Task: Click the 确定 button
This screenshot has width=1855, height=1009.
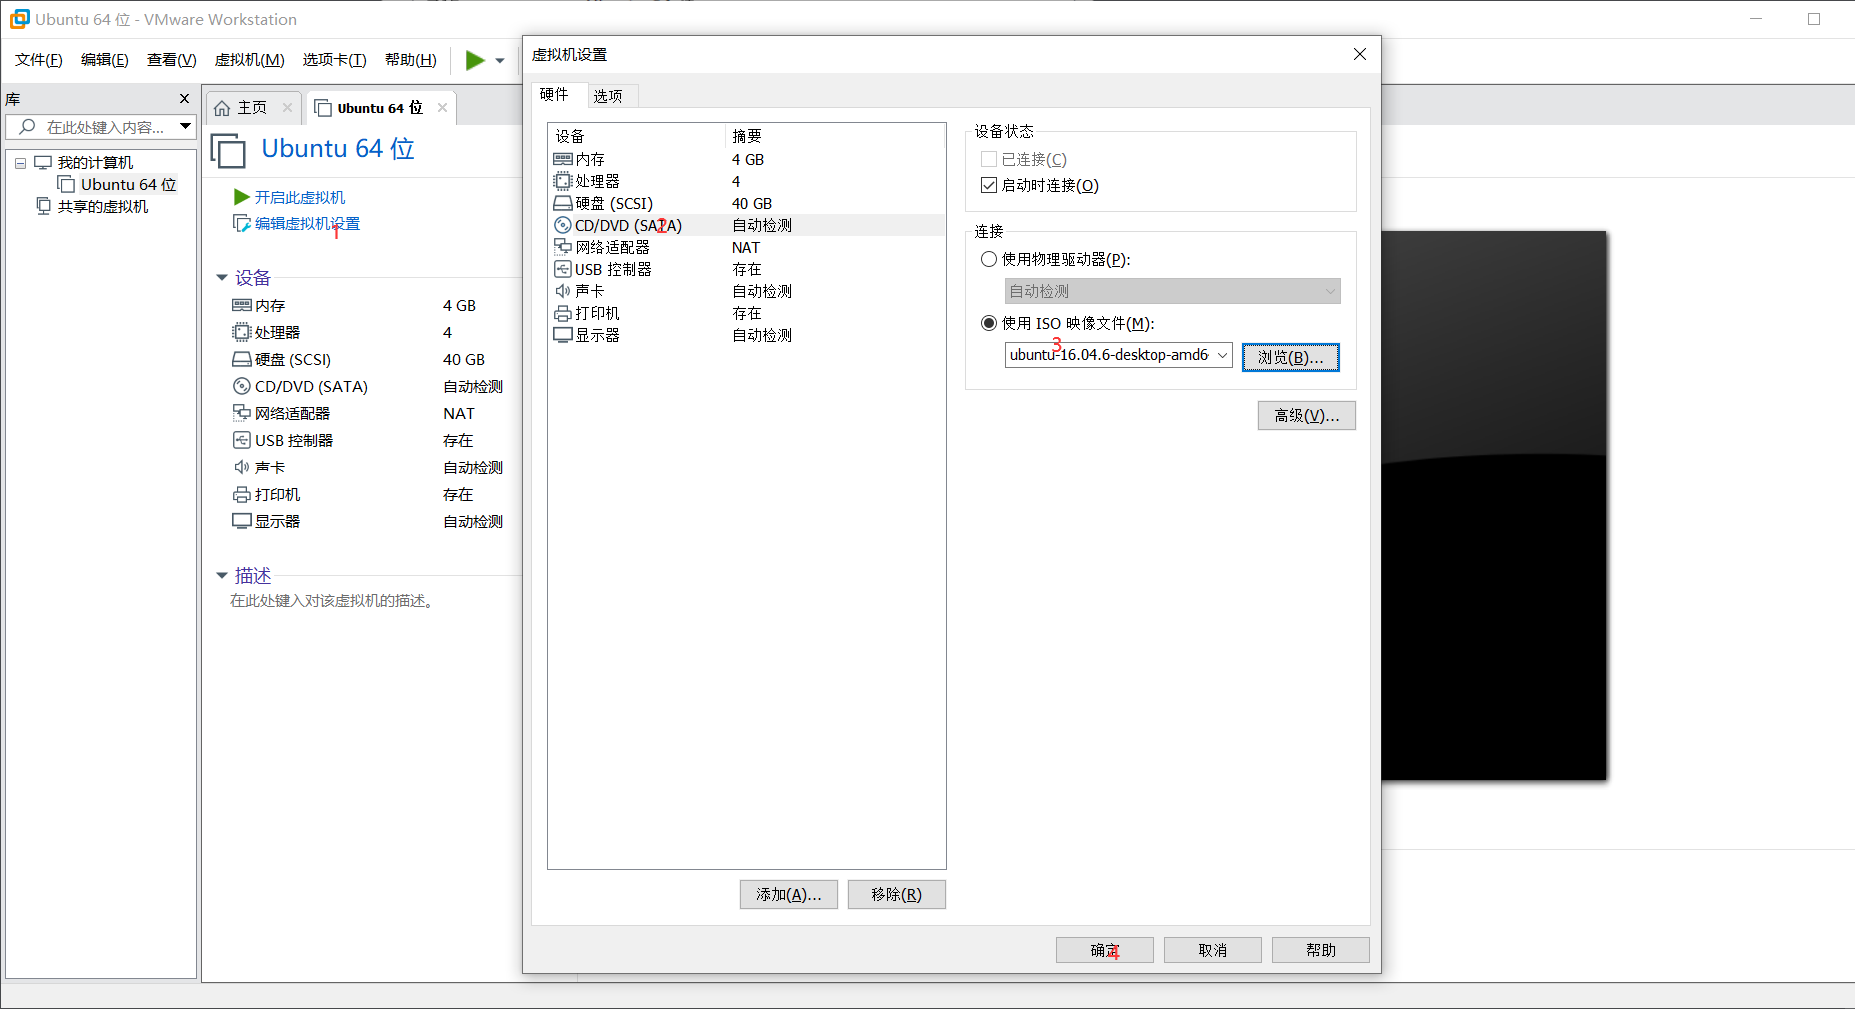Action: tap(1105, 950)
